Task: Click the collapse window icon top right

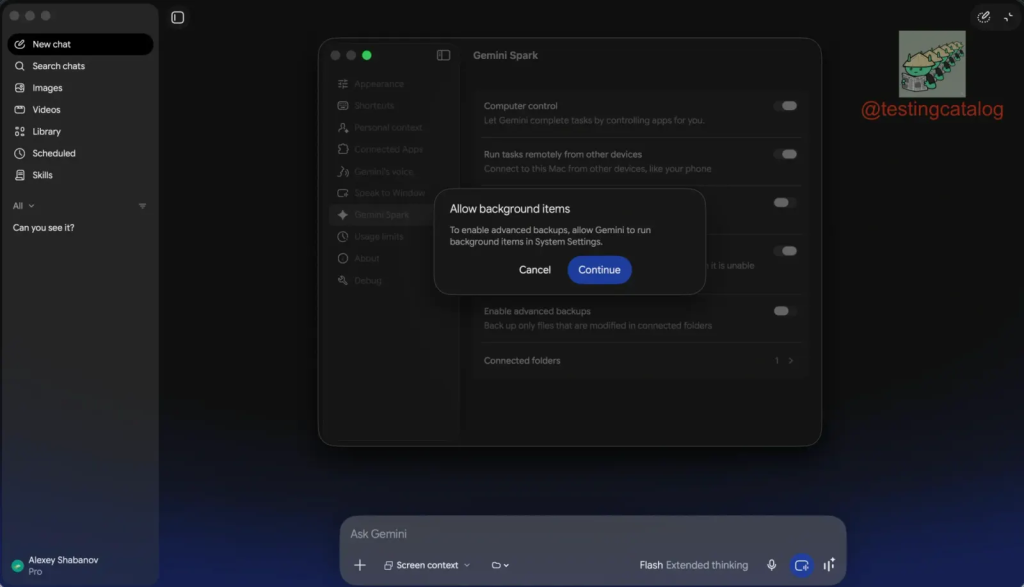Action: point(1008,17)
